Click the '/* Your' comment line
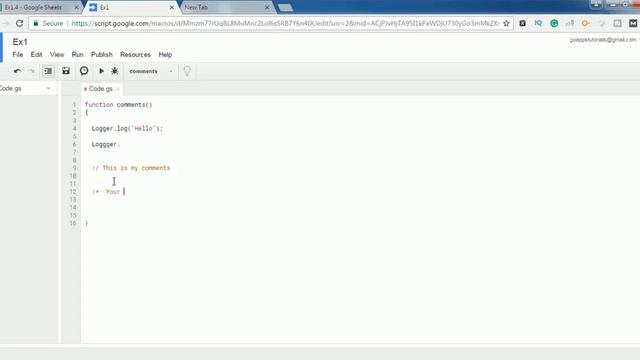Viewport: 640px width, 360px height. [106, 191]
